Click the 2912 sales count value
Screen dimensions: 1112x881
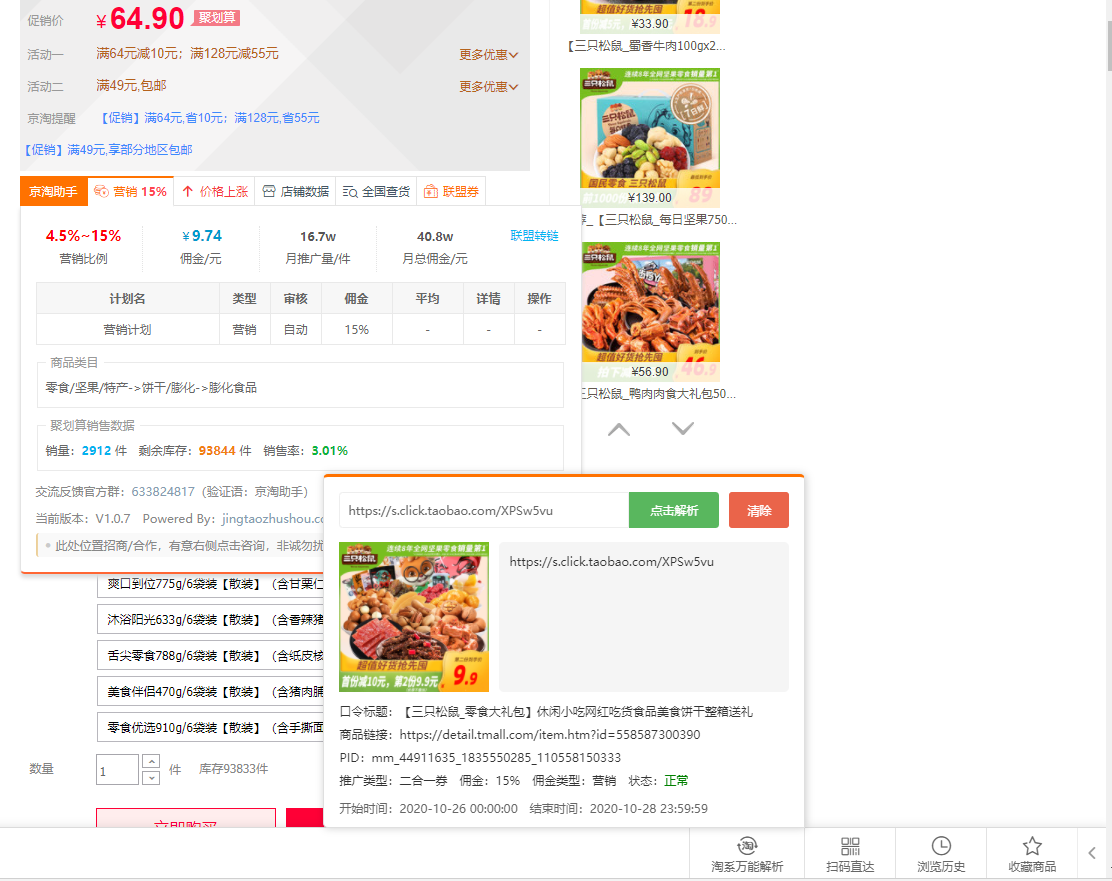[x=96, y=450]
